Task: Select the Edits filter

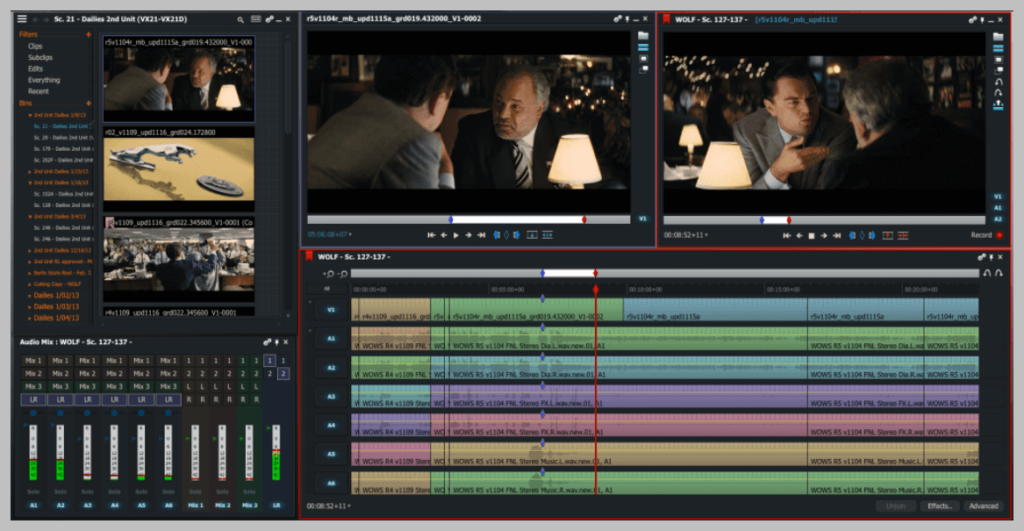Action: pos(35,69)
